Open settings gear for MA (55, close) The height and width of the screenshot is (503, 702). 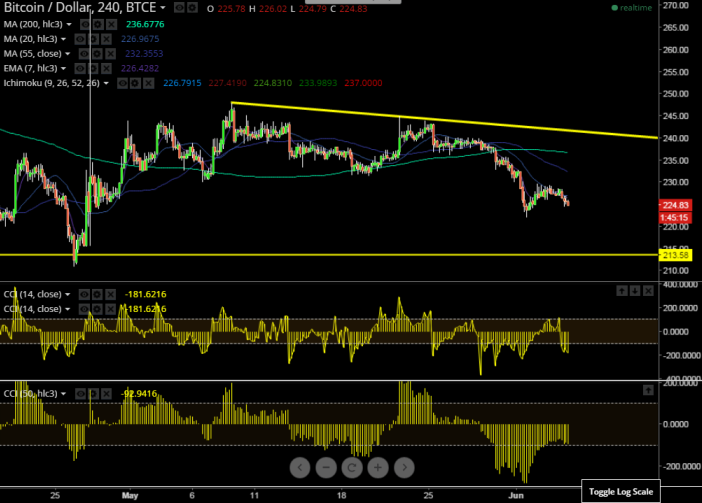click(97, 54)
